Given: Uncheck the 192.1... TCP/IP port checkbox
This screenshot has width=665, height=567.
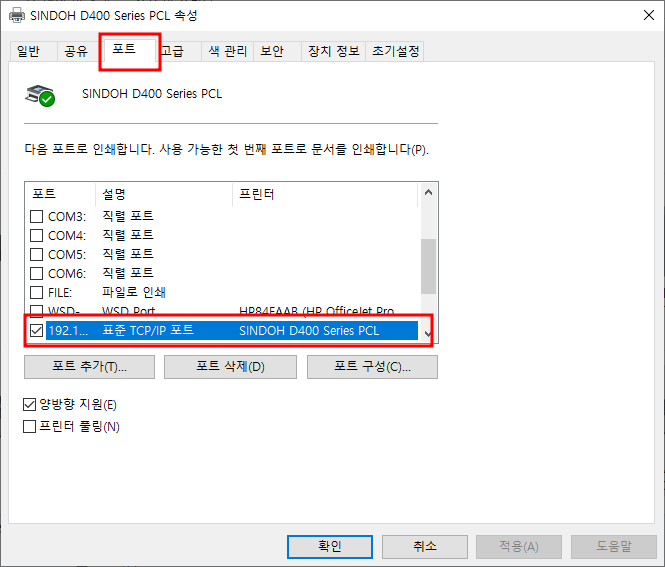Looking at the screenshot, I should click(36, 330).
